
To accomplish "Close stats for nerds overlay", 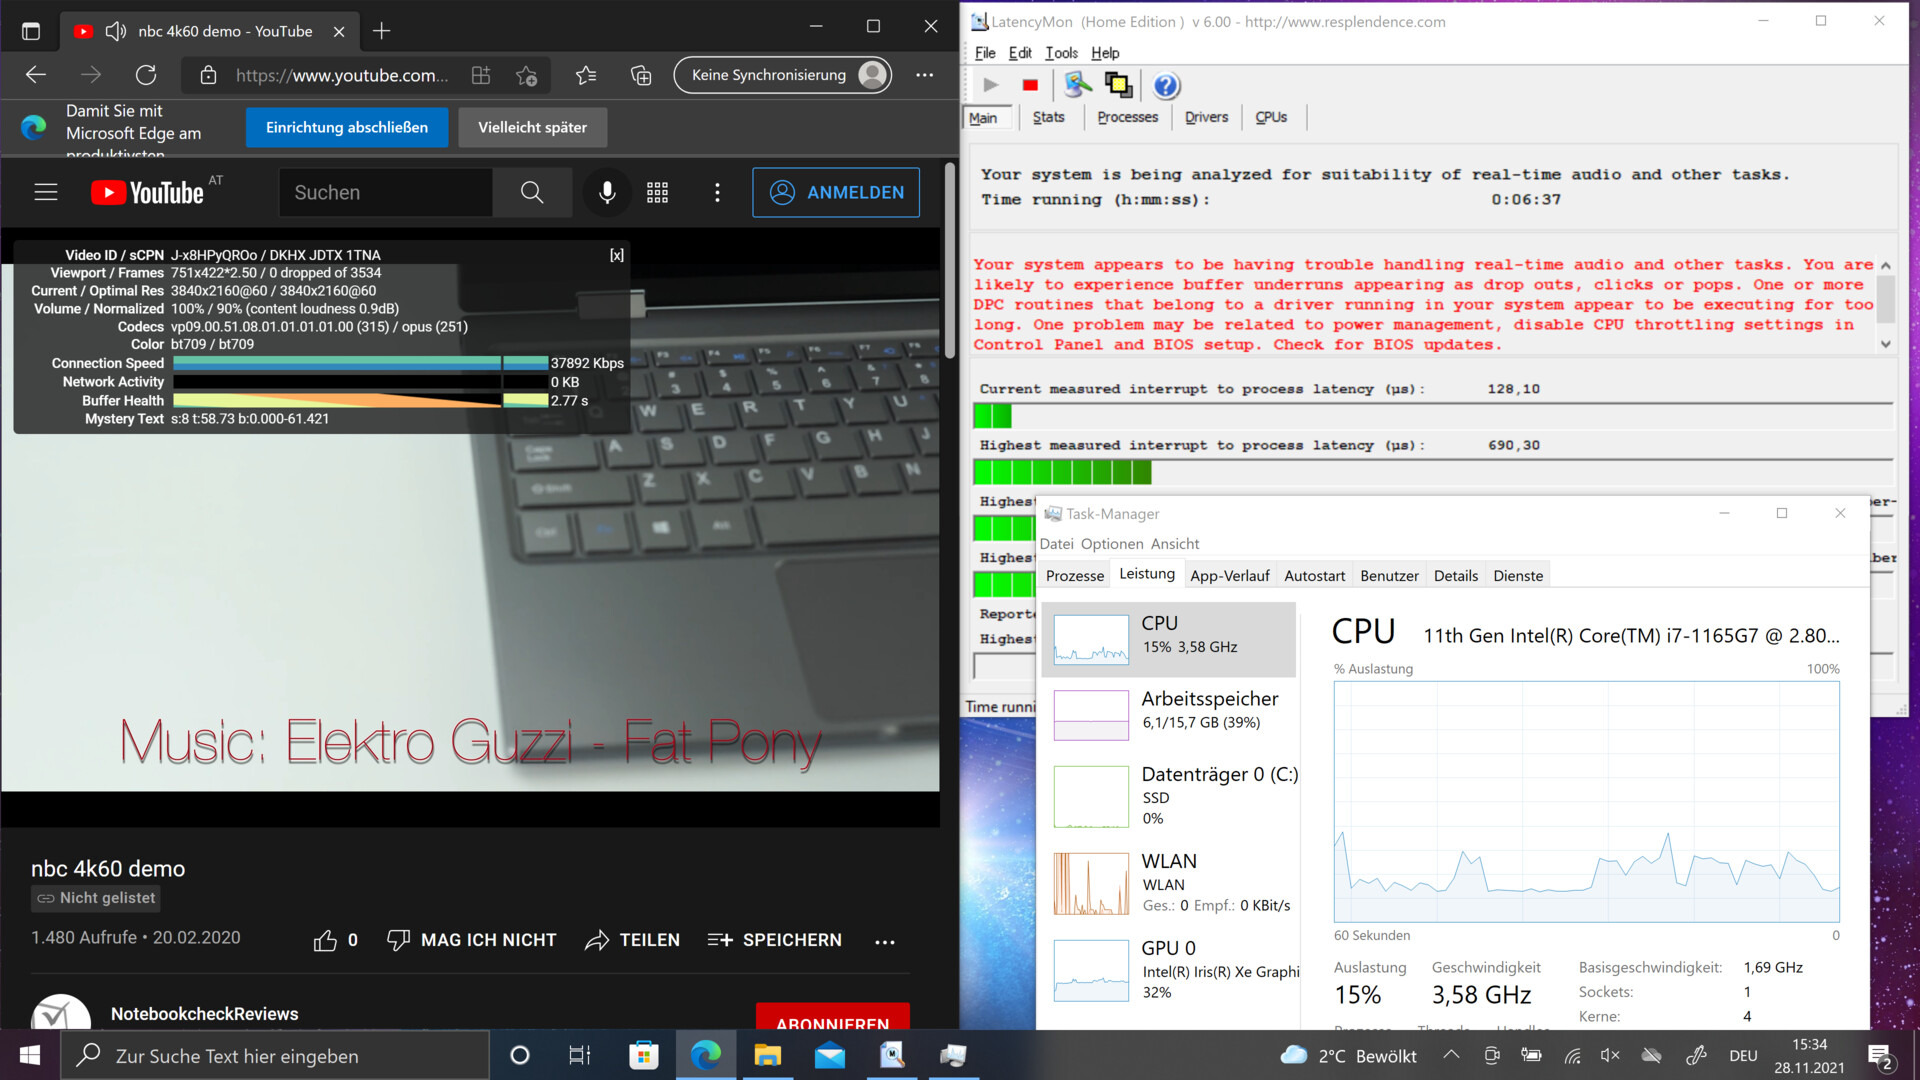I will click(x=617, y=255).
